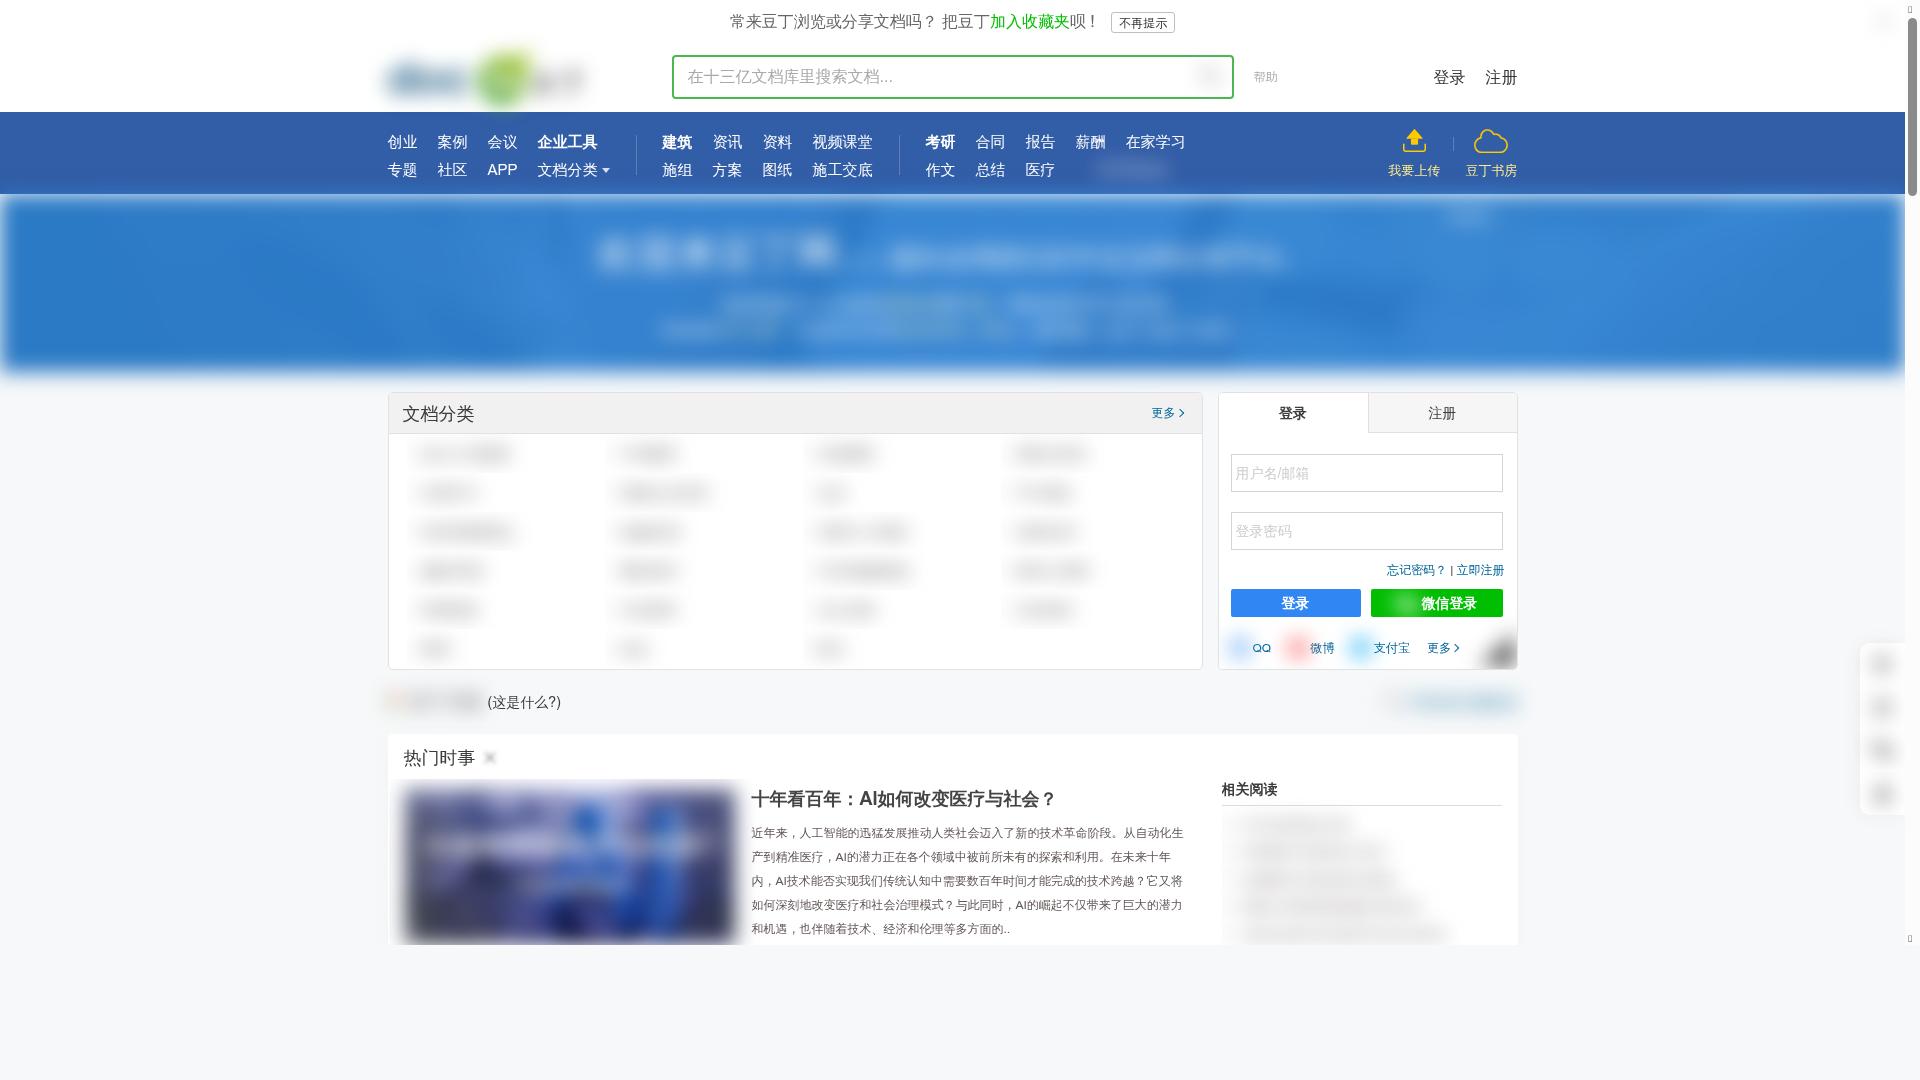
Task: Click the 加入收藏夹 link
Action: click(x=1029, y=22)
